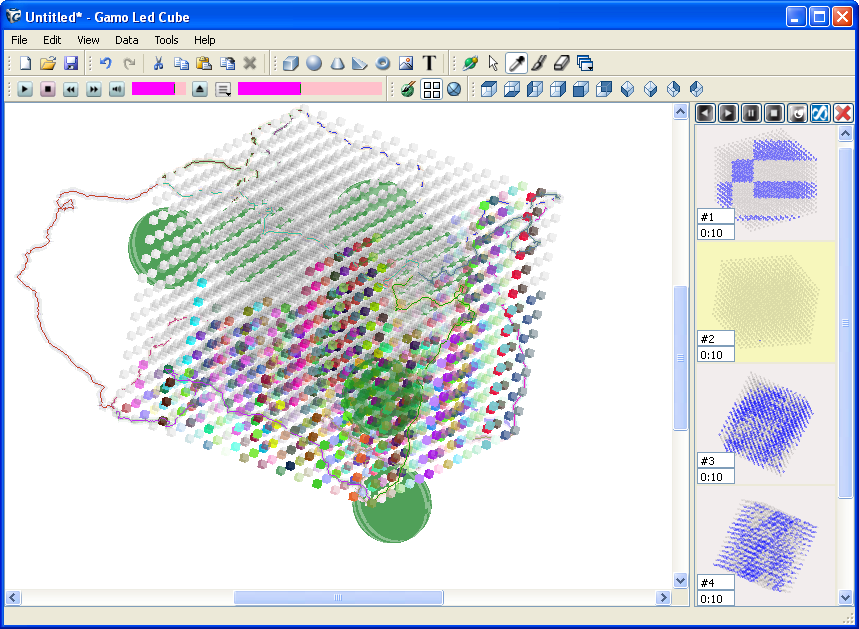Select the arrow pointer tool
The height and width of the screenshot is (629, 859).
point(493,64)
